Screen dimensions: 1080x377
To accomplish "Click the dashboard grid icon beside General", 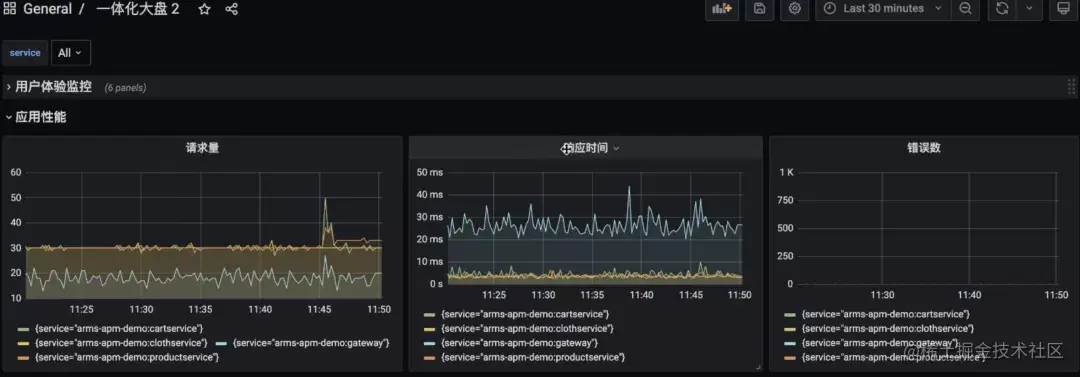I will (x=10, y=9).
